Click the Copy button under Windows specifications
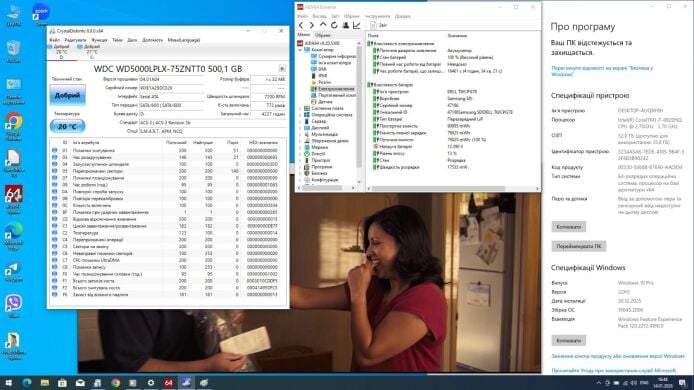Image resolution: width=694 pixels, height=390 pixels. click(x=569, y=340)
